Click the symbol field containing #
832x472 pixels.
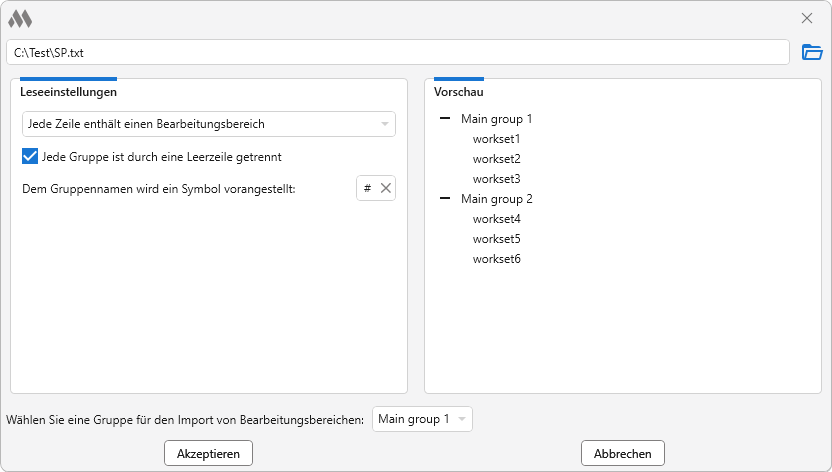(367, 188)
